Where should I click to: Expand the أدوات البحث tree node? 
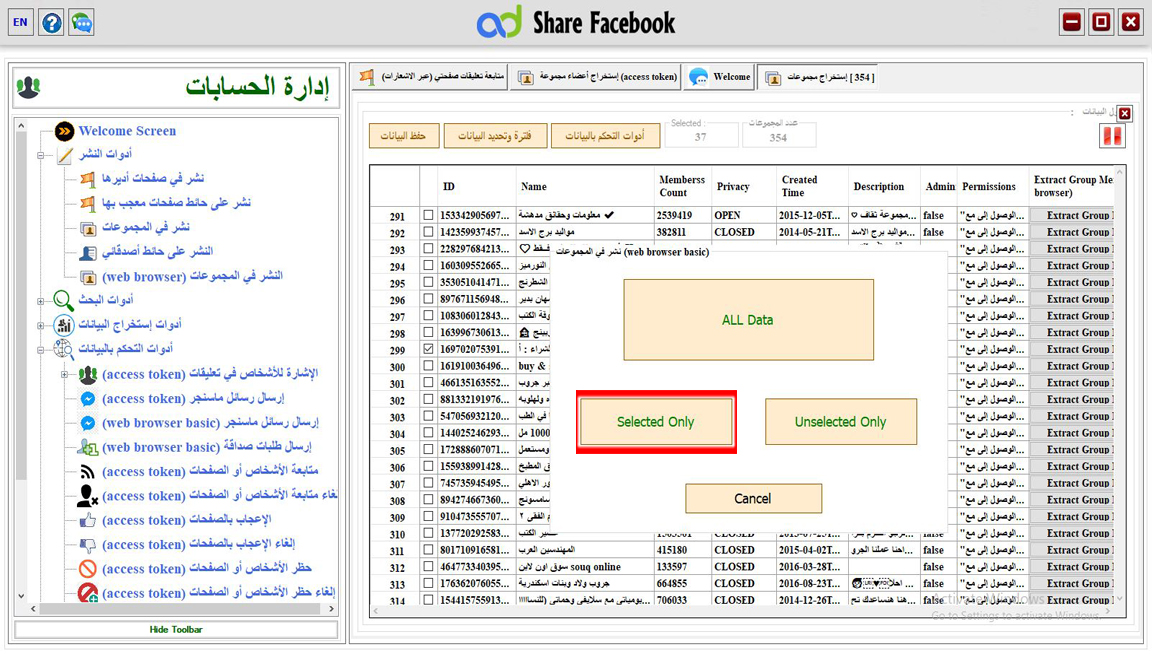point(41,301)
